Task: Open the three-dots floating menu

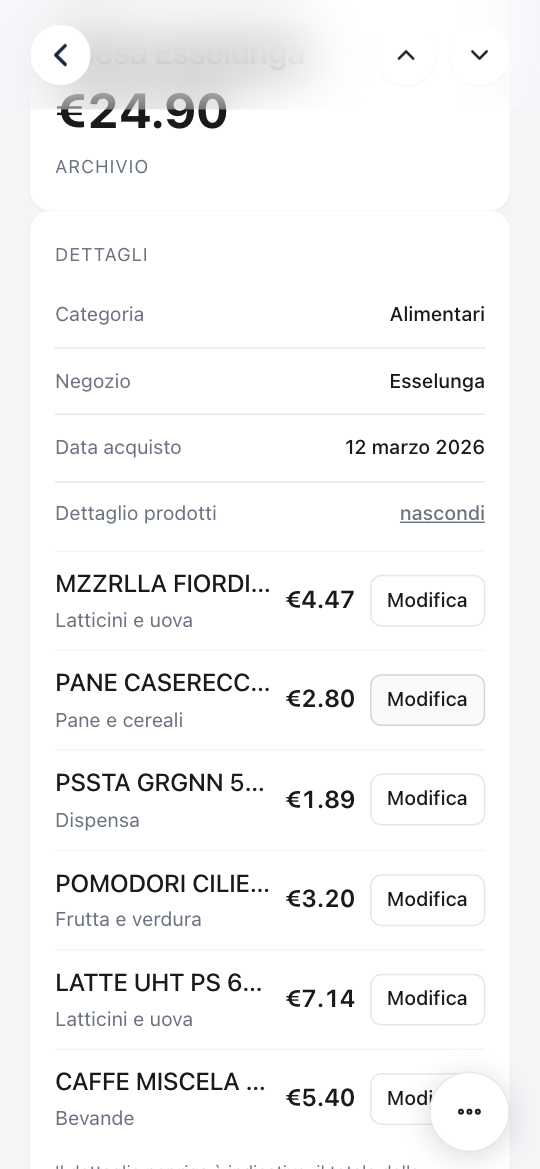Action: tap(469, 1112)
